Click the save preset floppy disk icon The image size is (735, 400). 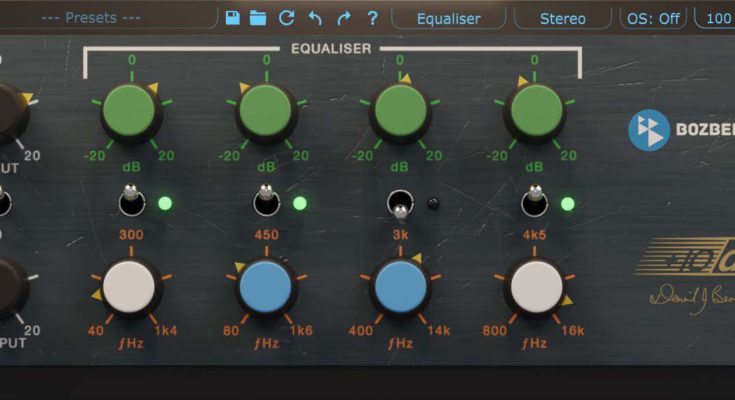tap(232, 18)
